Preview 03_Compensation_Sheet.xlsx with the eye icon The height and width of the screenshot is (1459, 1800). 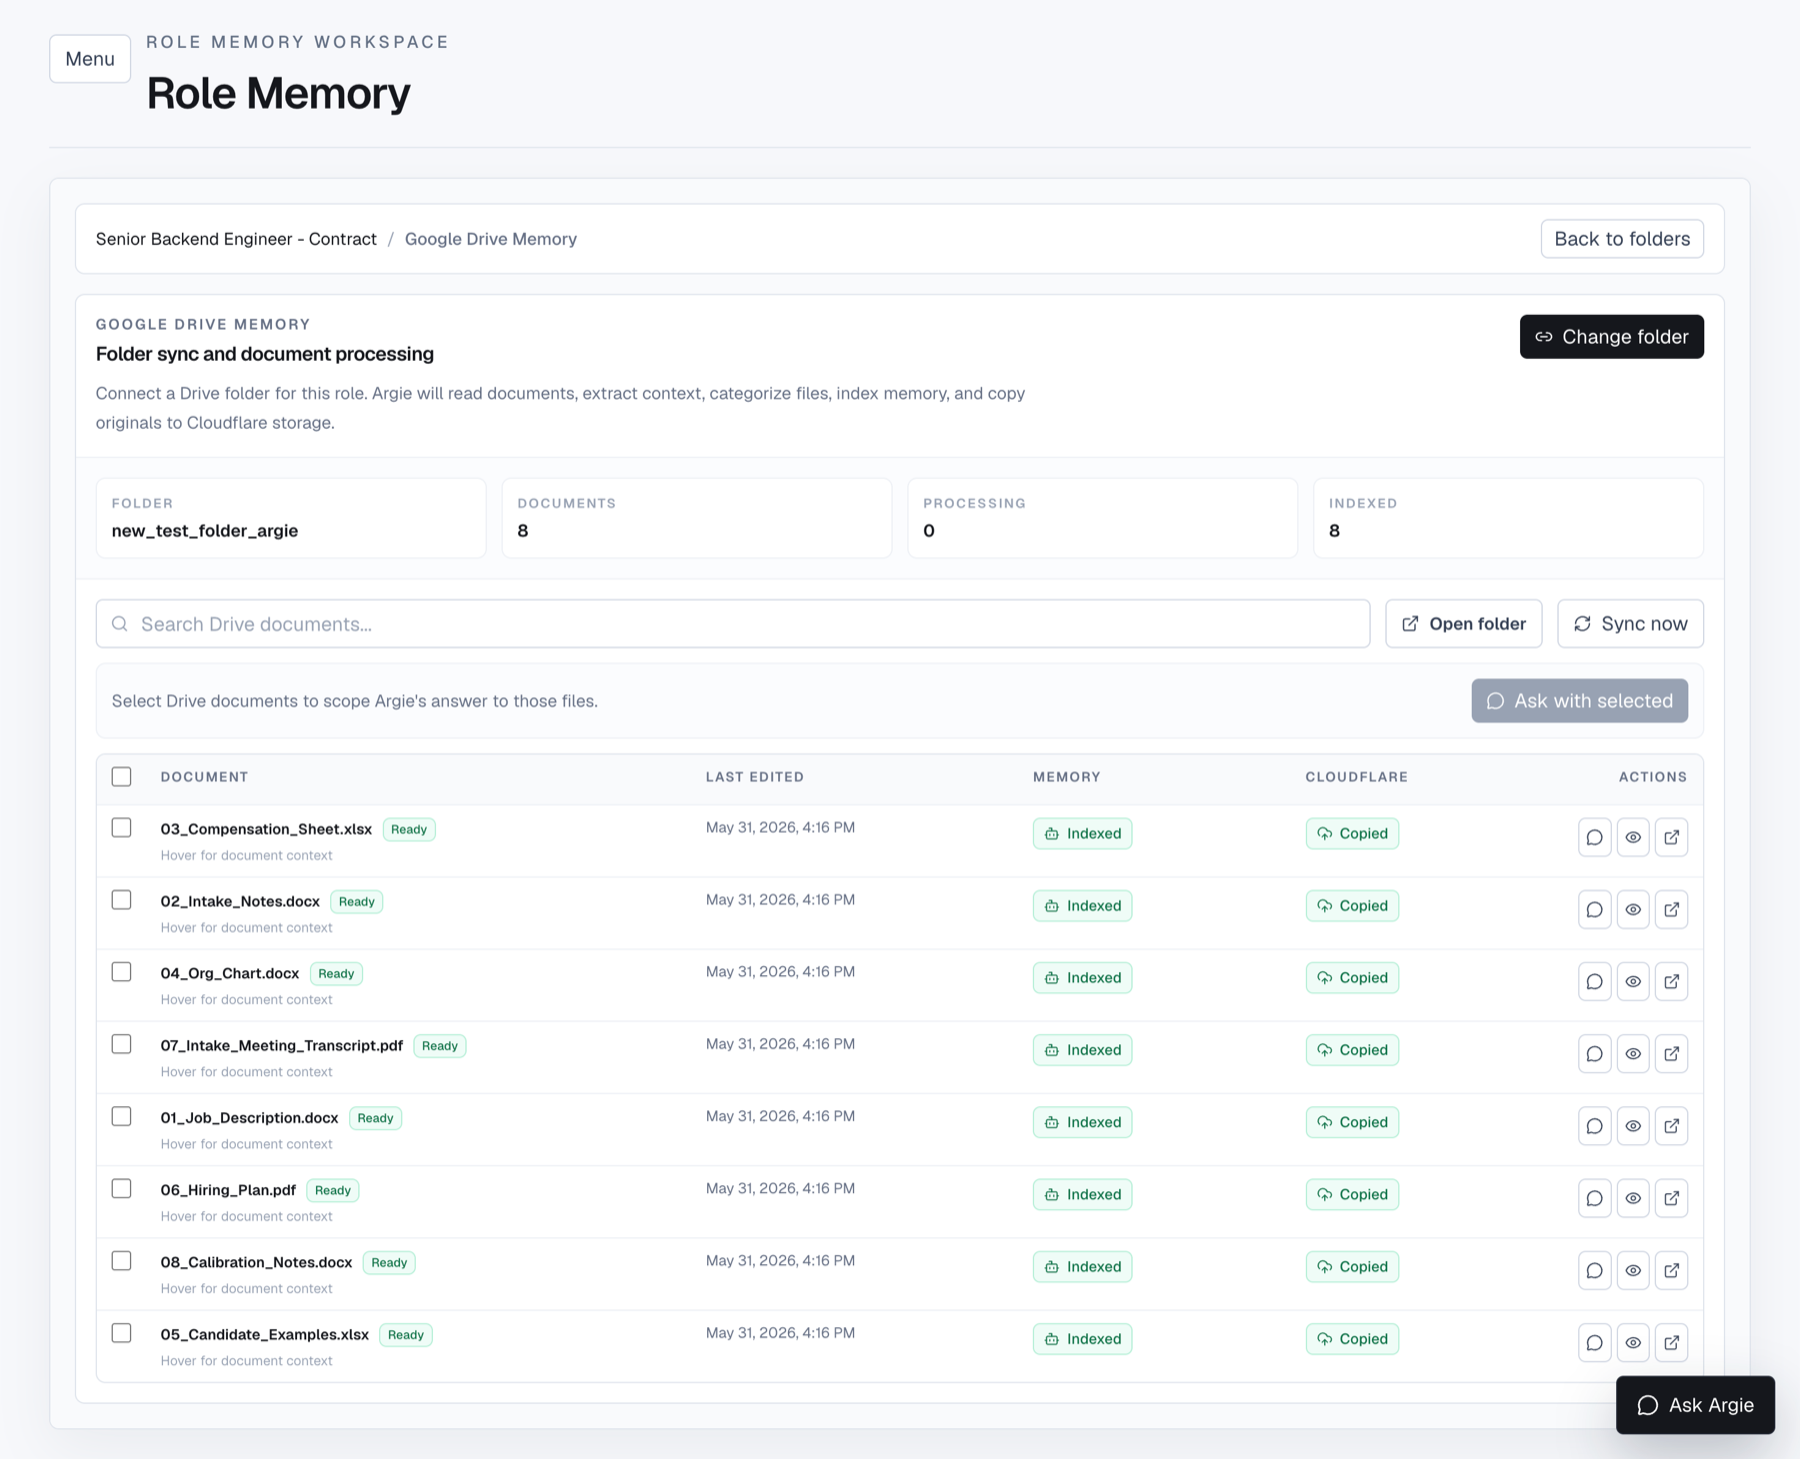(1633, 837)
